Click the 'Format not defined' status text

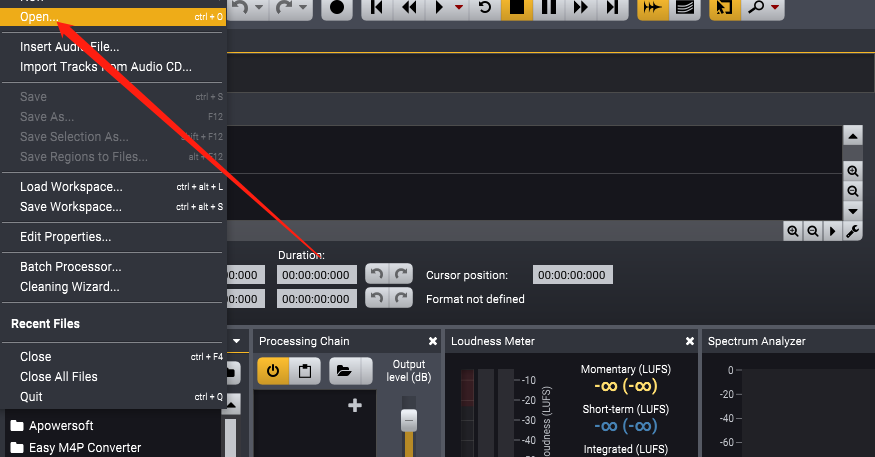pyautogui.click(x=475, y=299)
